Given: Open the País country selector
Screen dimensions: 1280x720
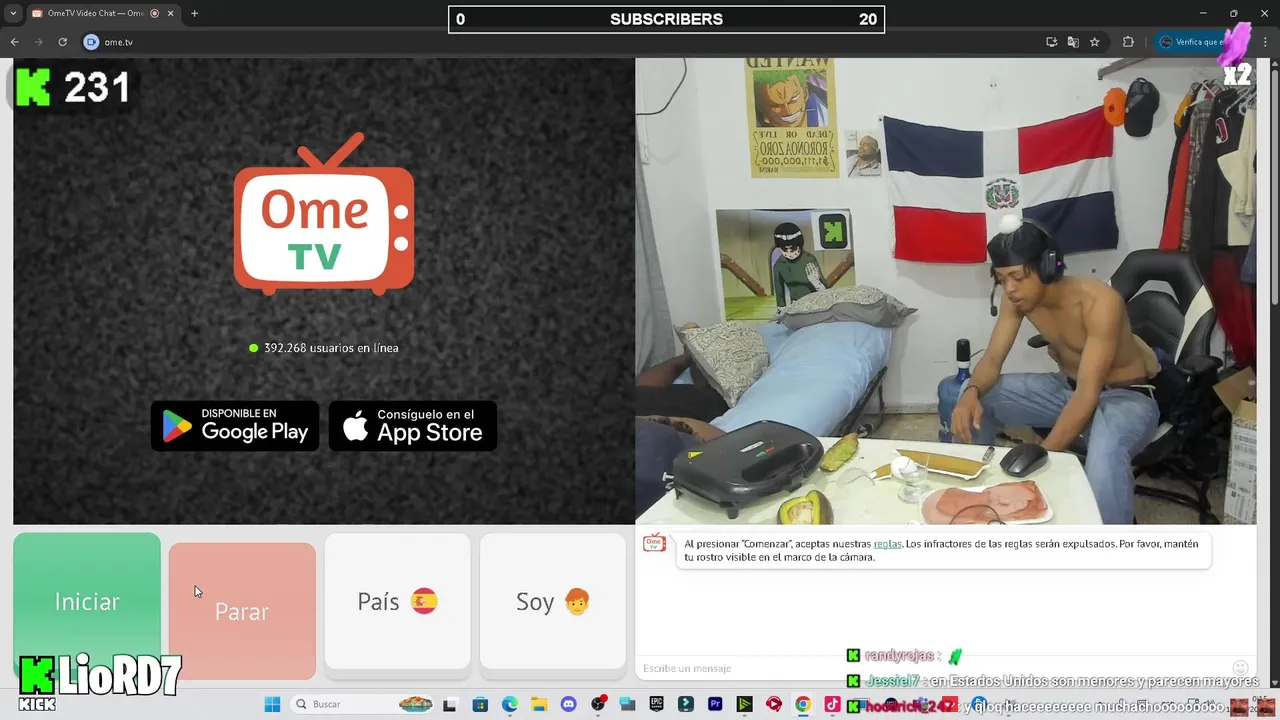Looking at the screenshot, I should pos(397,601).
